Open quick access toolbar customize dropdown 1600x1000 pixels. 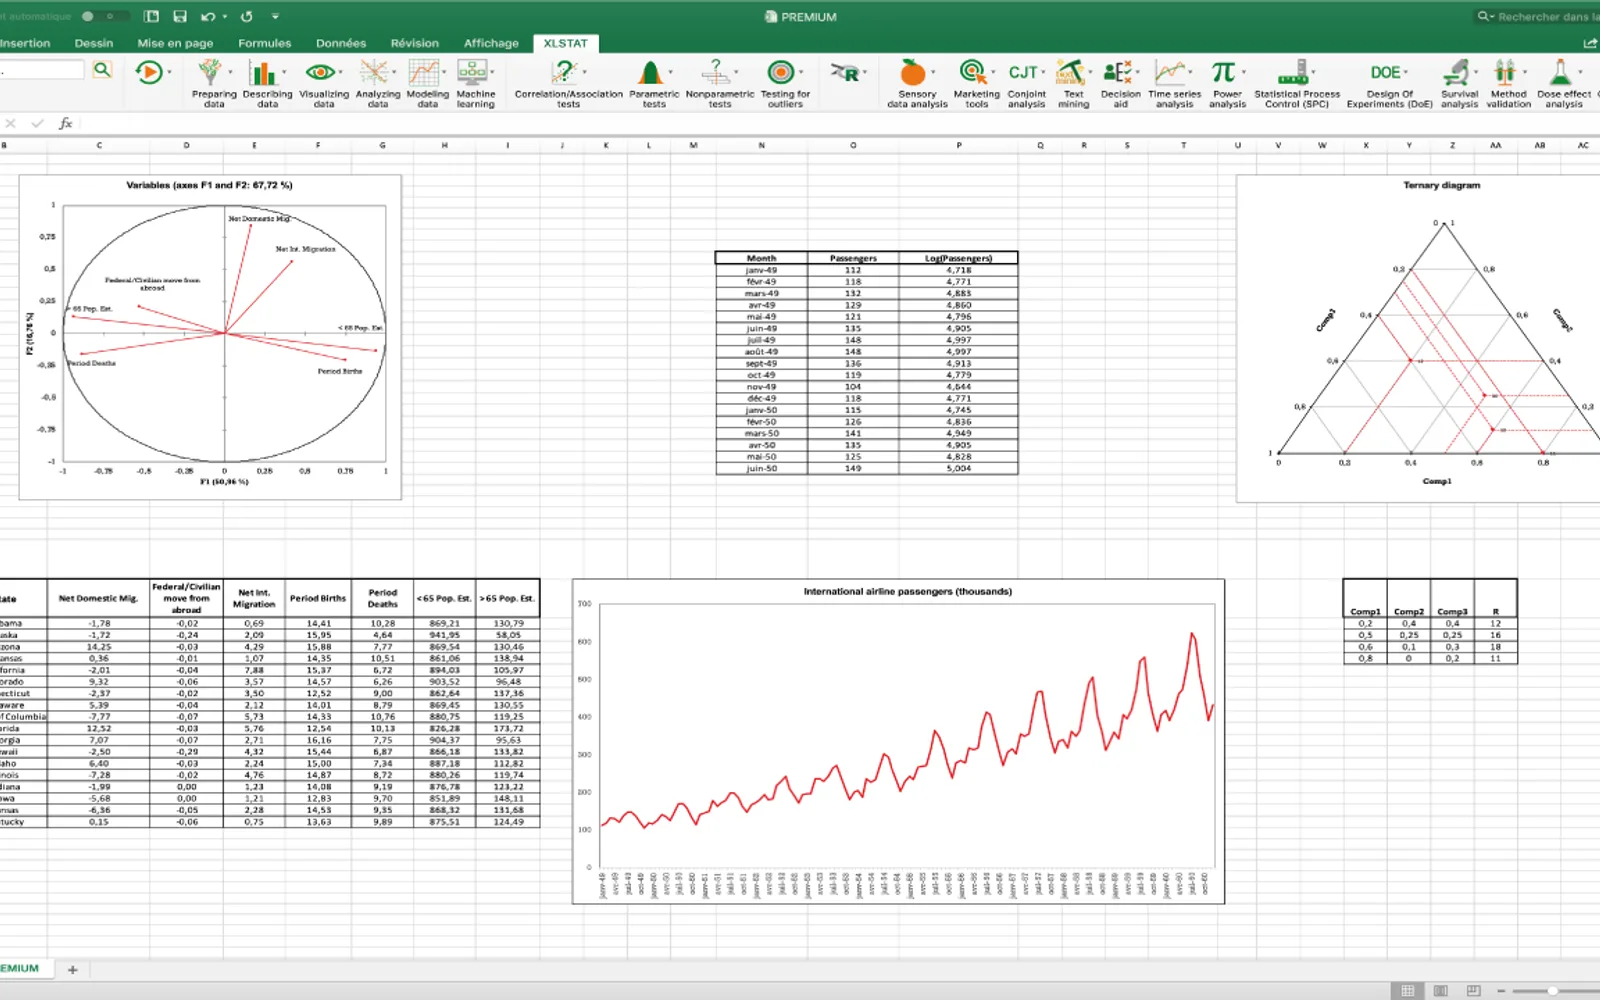coord(275,17)
